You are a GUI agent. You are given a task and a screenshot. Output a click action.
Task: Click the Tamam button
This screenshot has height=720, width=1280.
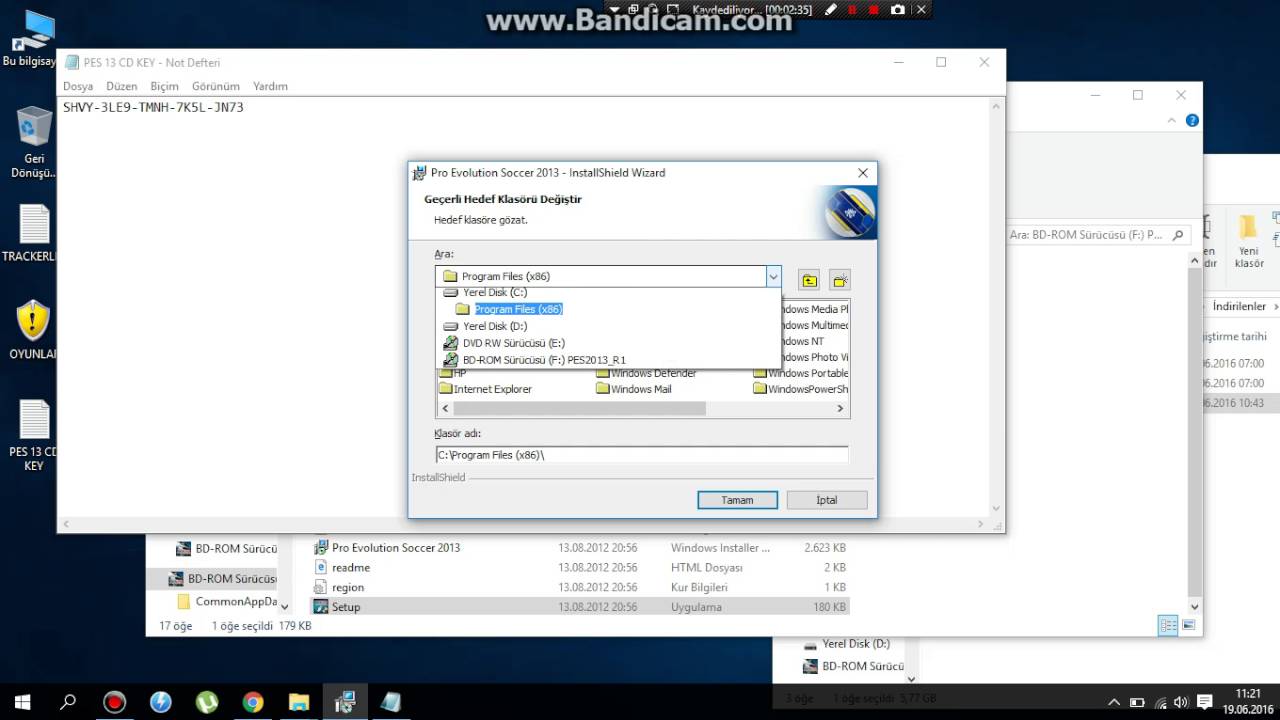737,500
